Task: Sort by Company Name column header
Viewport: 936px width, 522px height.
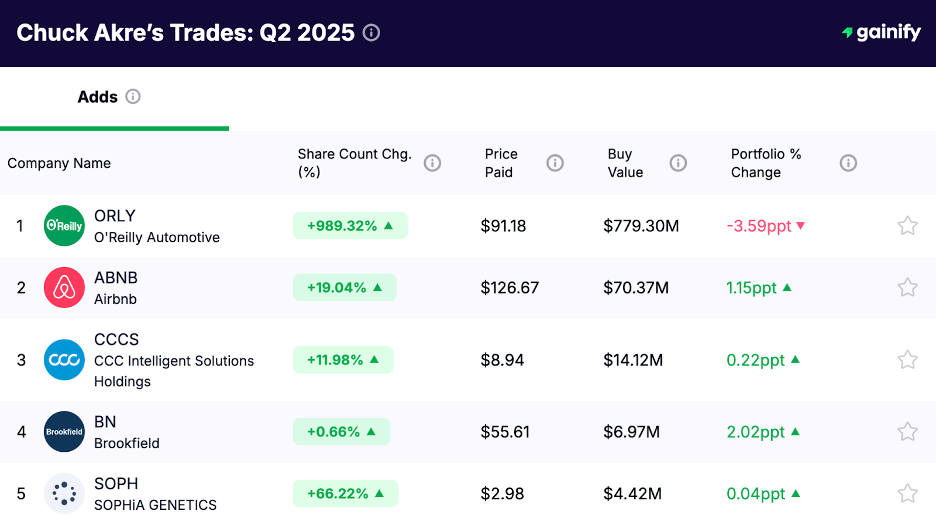Action: coord(59,163)
